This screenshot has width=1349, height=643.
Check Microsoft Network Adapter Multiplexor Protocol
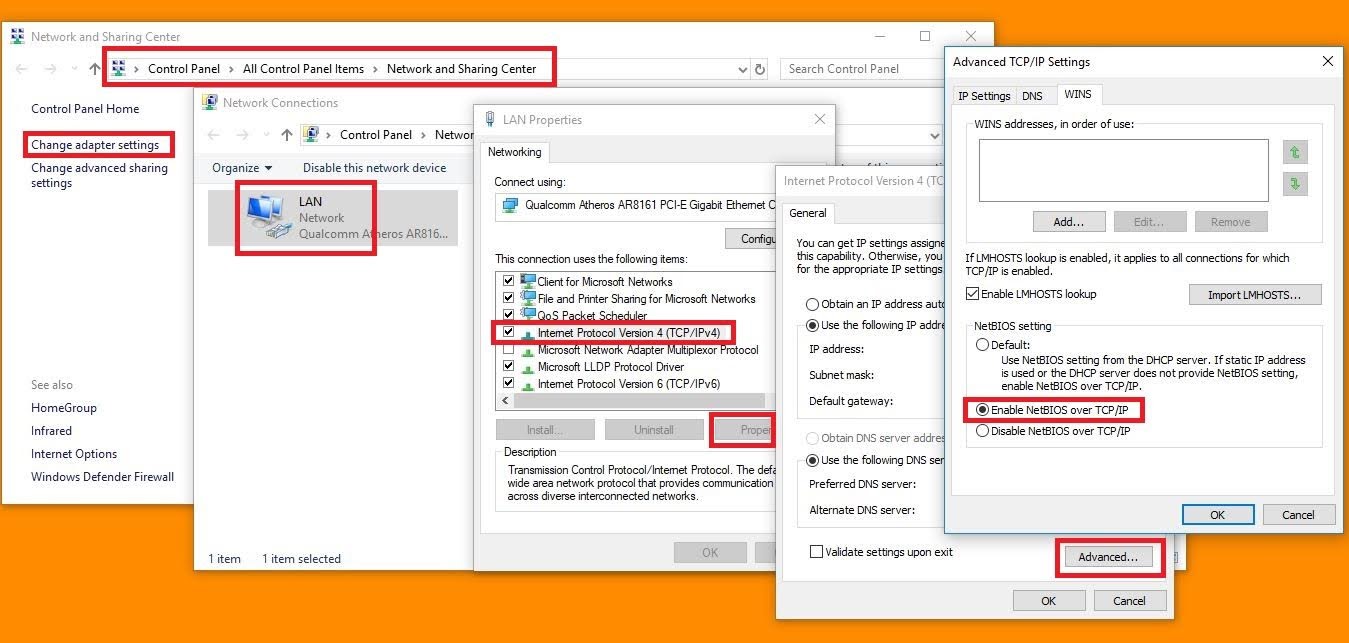[x=509, y=350]
